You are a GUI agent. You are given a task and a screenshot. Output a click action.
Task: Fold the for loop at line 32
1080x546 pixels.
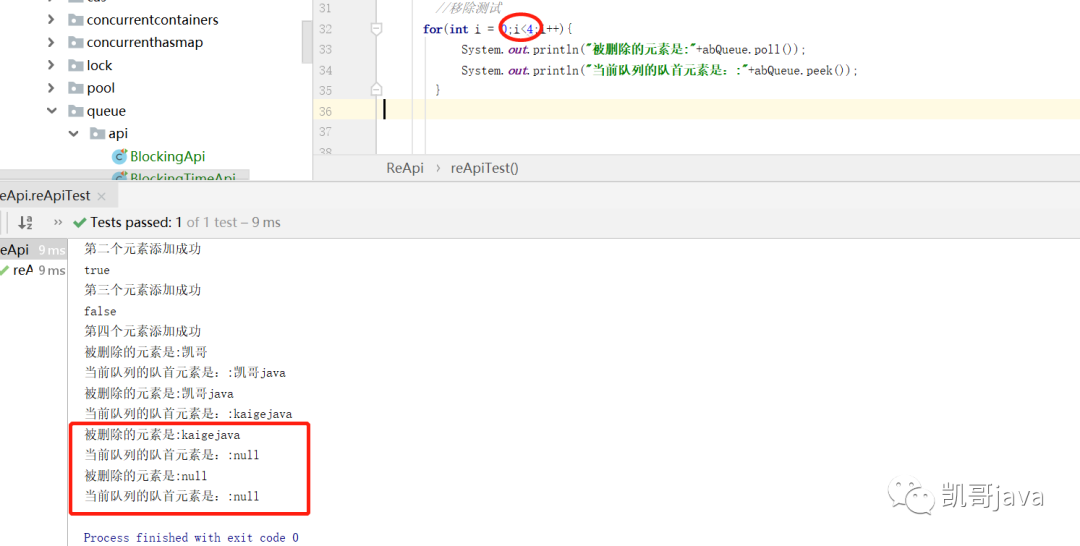point(376,29)
